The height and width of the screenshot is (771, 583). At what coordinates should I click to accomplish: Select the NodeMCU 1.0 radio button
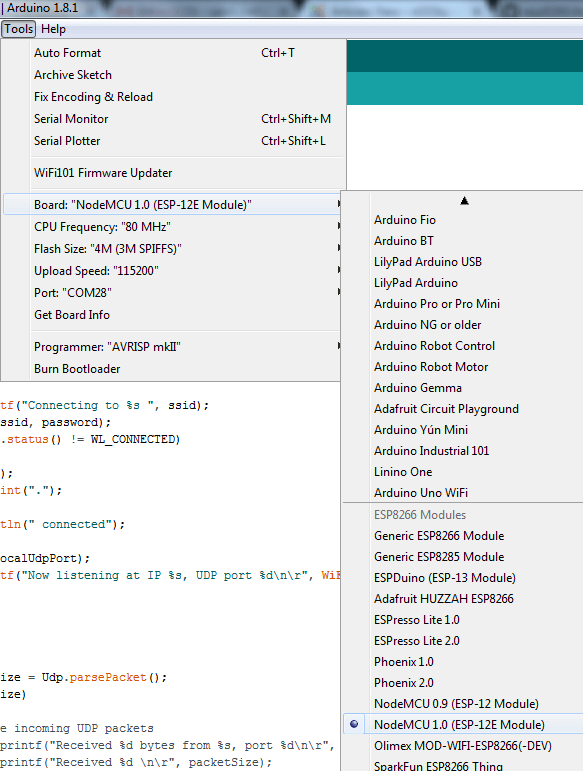(354, 724)
